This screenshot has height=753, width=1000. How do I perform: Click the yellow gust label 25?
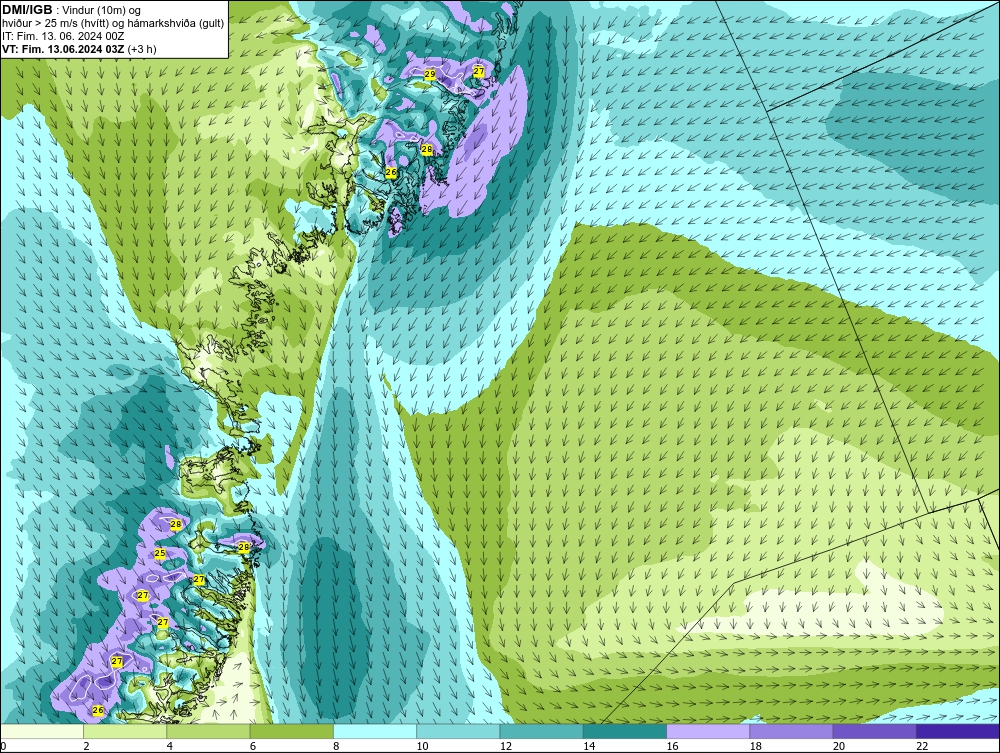pyautogui.click(x=160, y=553)
